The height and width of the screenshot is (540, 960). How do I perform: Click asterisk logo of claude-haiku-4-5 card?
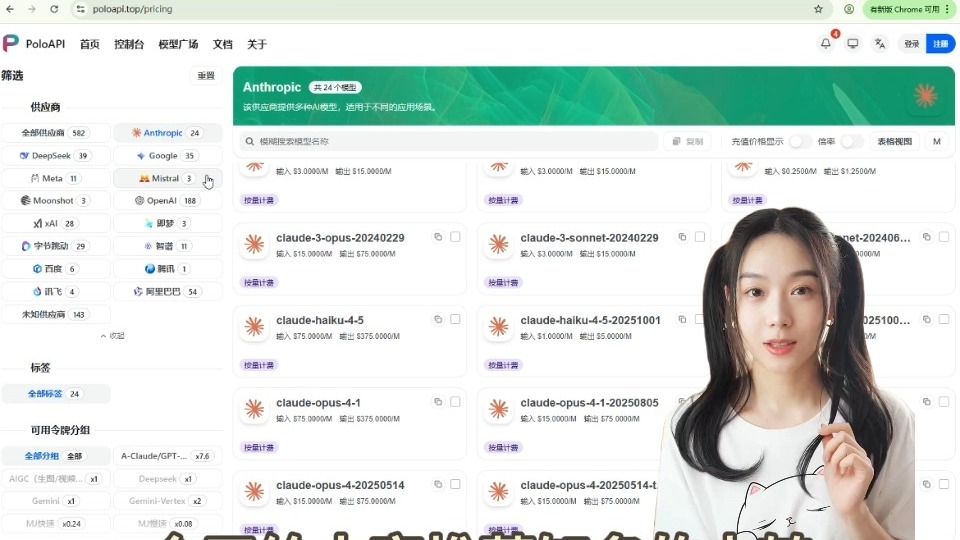pos(254,326)
